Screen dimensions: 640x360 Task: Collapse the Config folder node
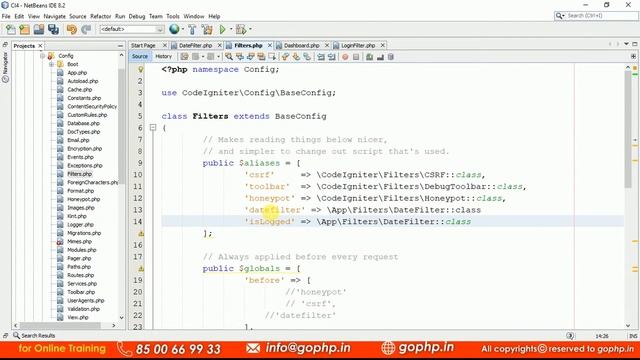42,56
